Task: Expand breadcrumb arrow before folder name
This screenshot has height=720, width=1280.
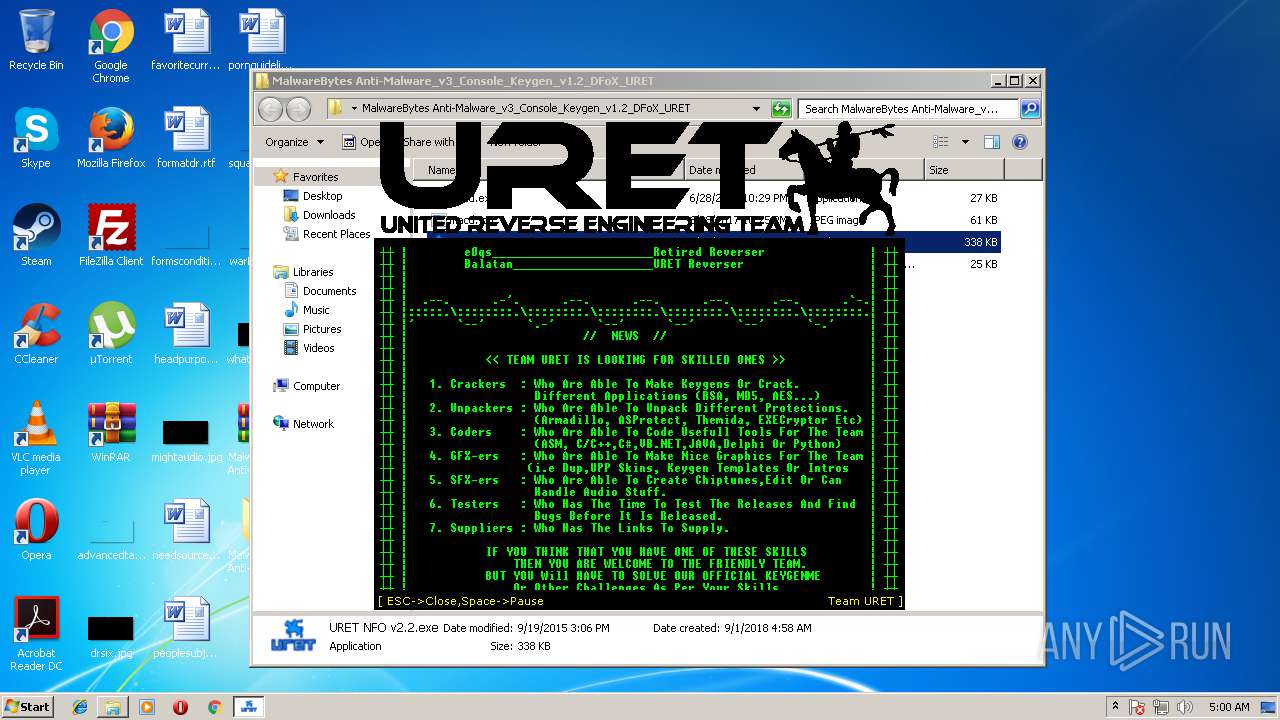Action: (x=354, y=108)
